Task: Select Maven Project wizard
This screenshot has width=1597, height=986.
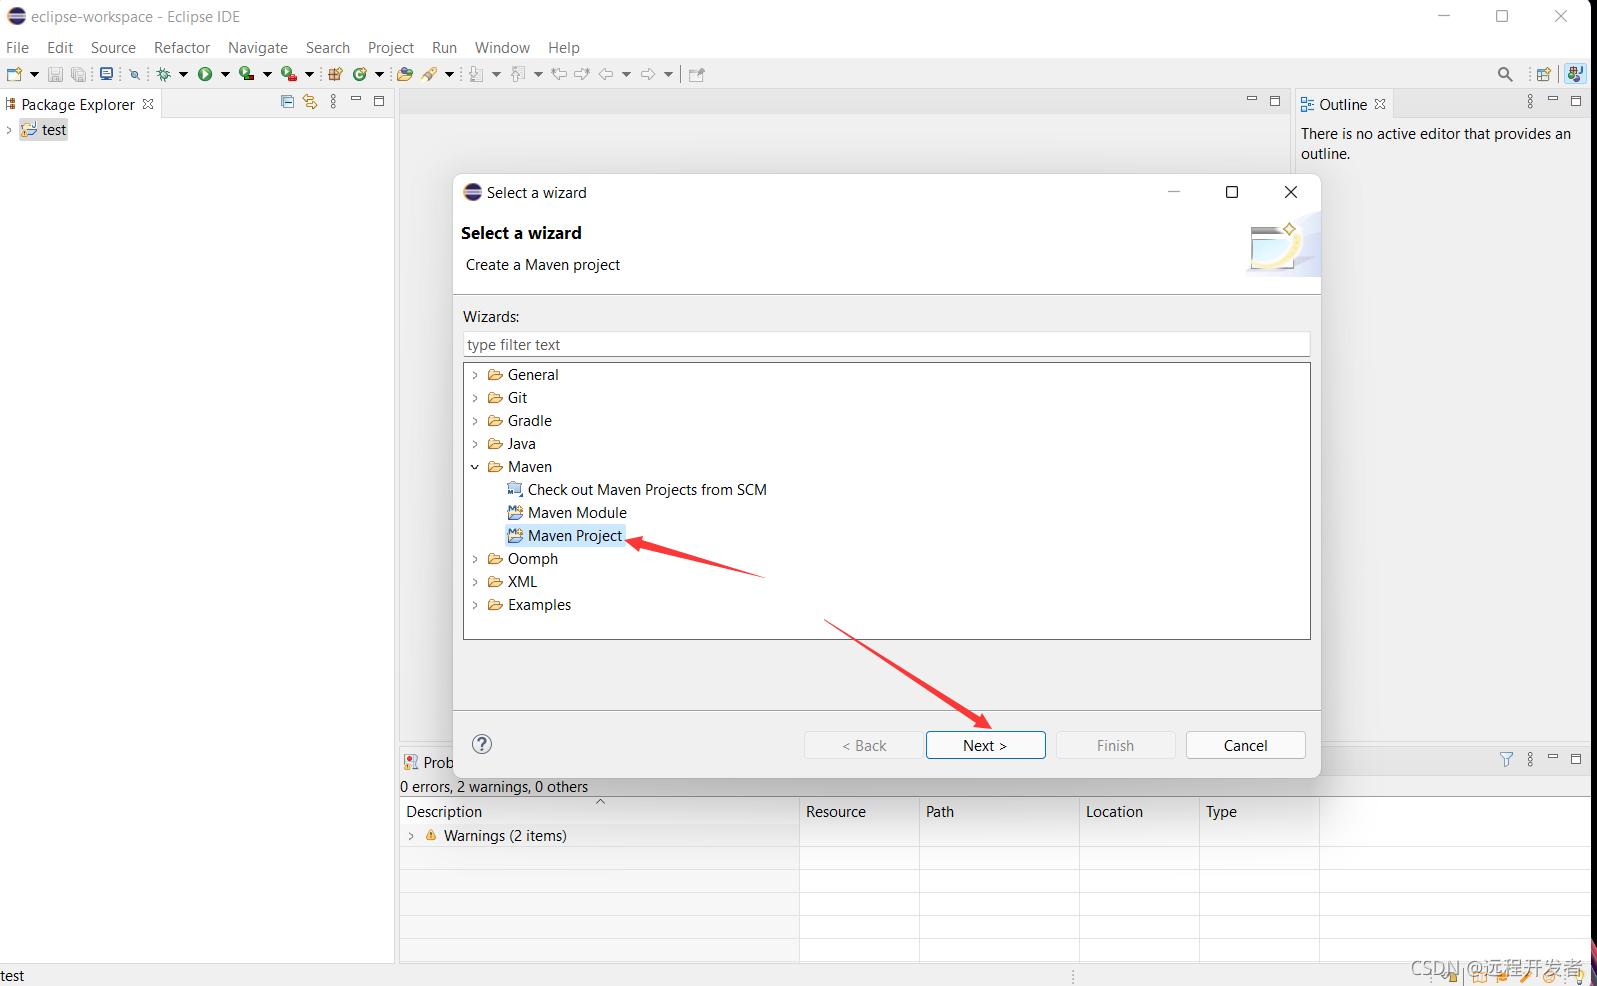Action: click(x=565, y=536)
